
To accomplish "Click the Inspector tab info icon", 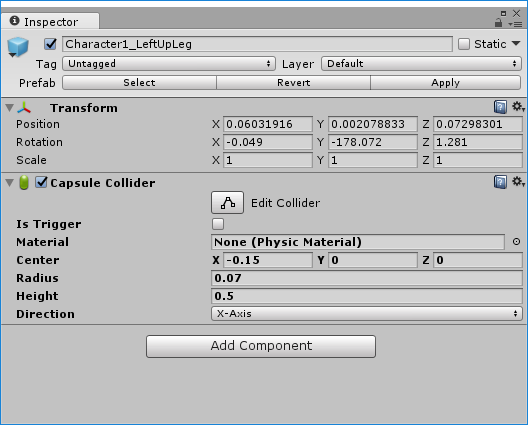I will (x=14, y=21).
